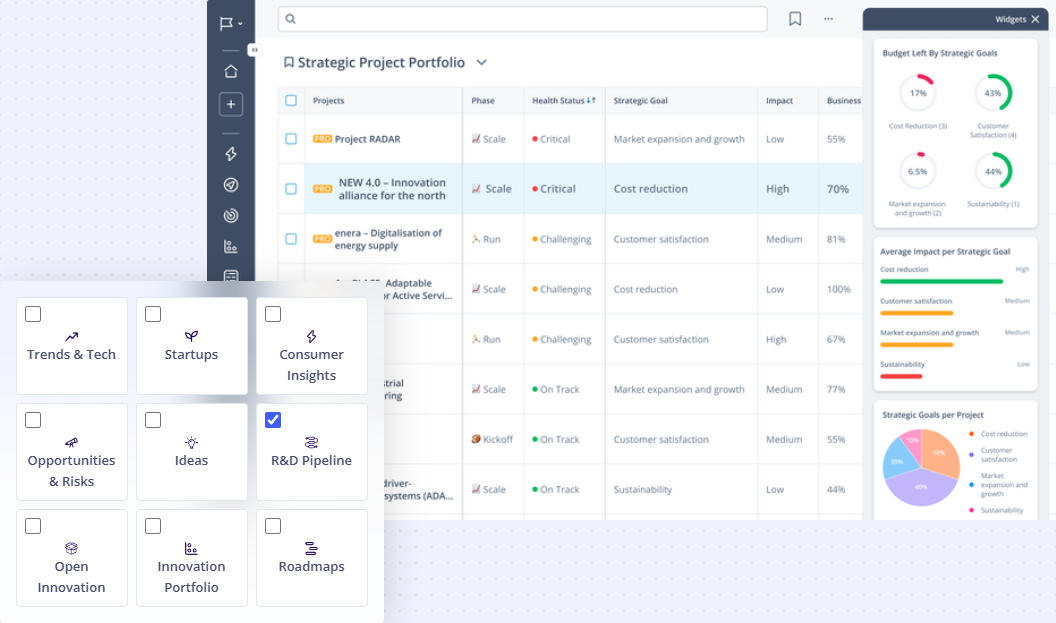The image size is (1056, 623).
Task: Click the Open Innovation box icon
Action: click(71, 548)
